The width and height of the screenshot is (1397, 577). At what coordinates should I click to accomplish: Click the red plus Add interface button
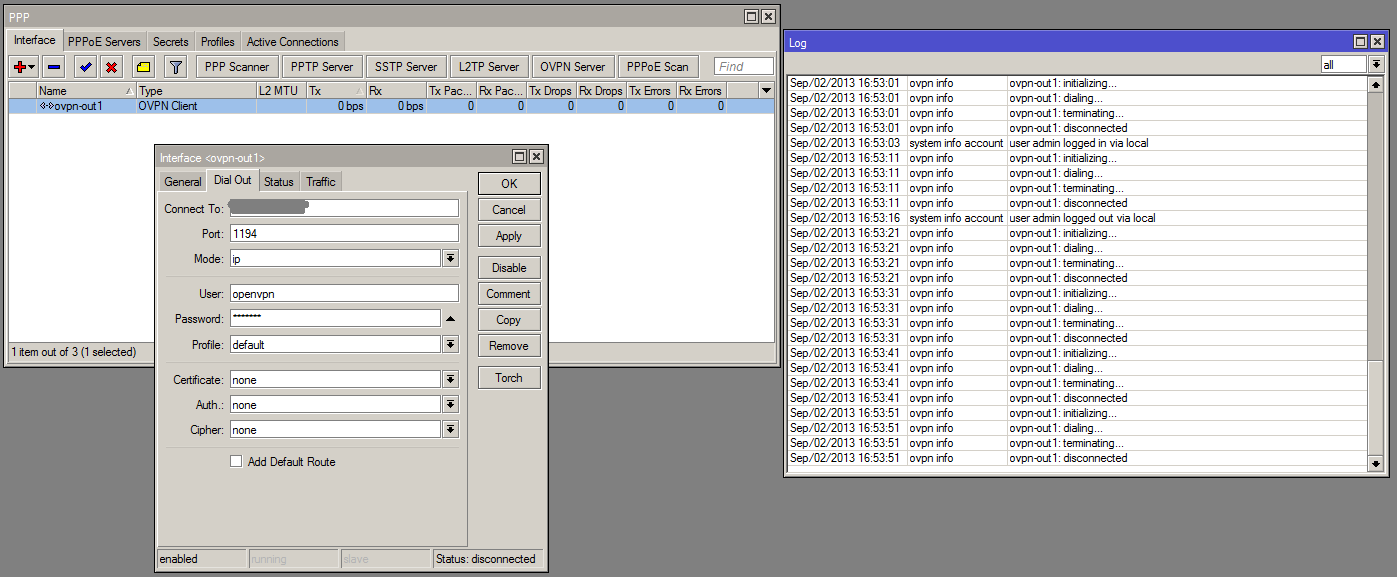tap(20, 67)
